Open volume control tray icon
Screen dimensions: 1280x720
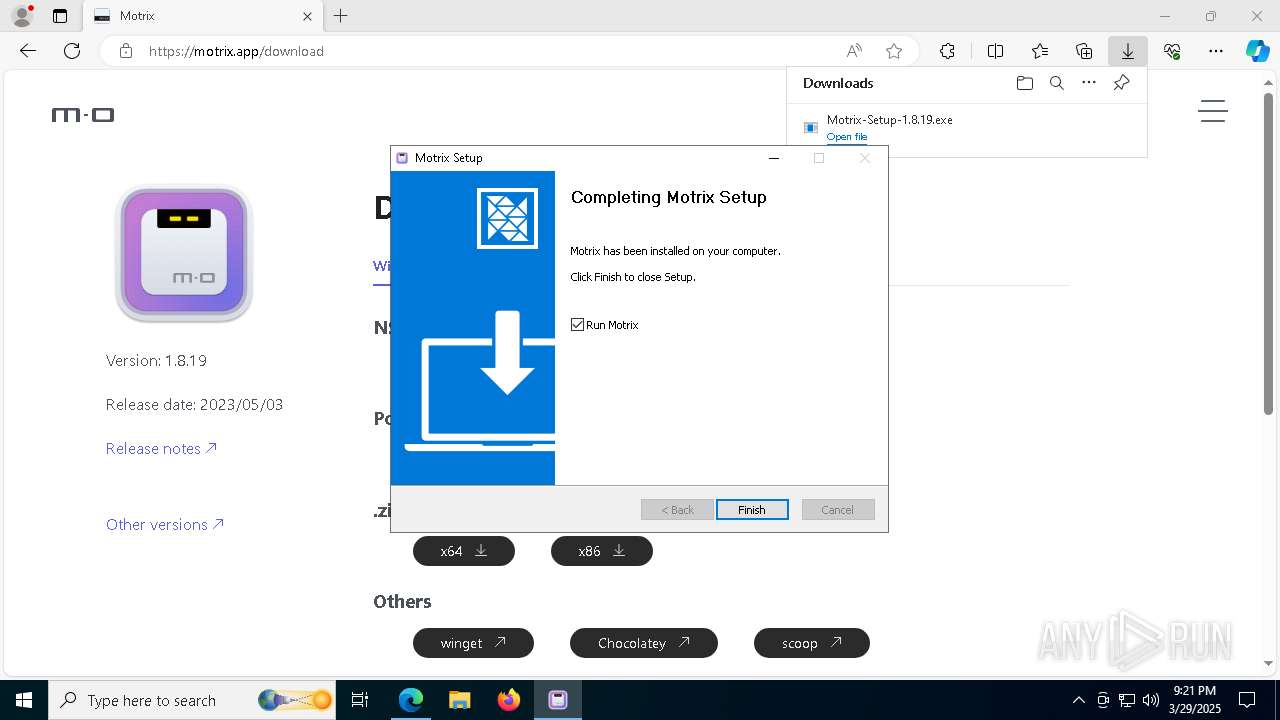(1151, 700)
